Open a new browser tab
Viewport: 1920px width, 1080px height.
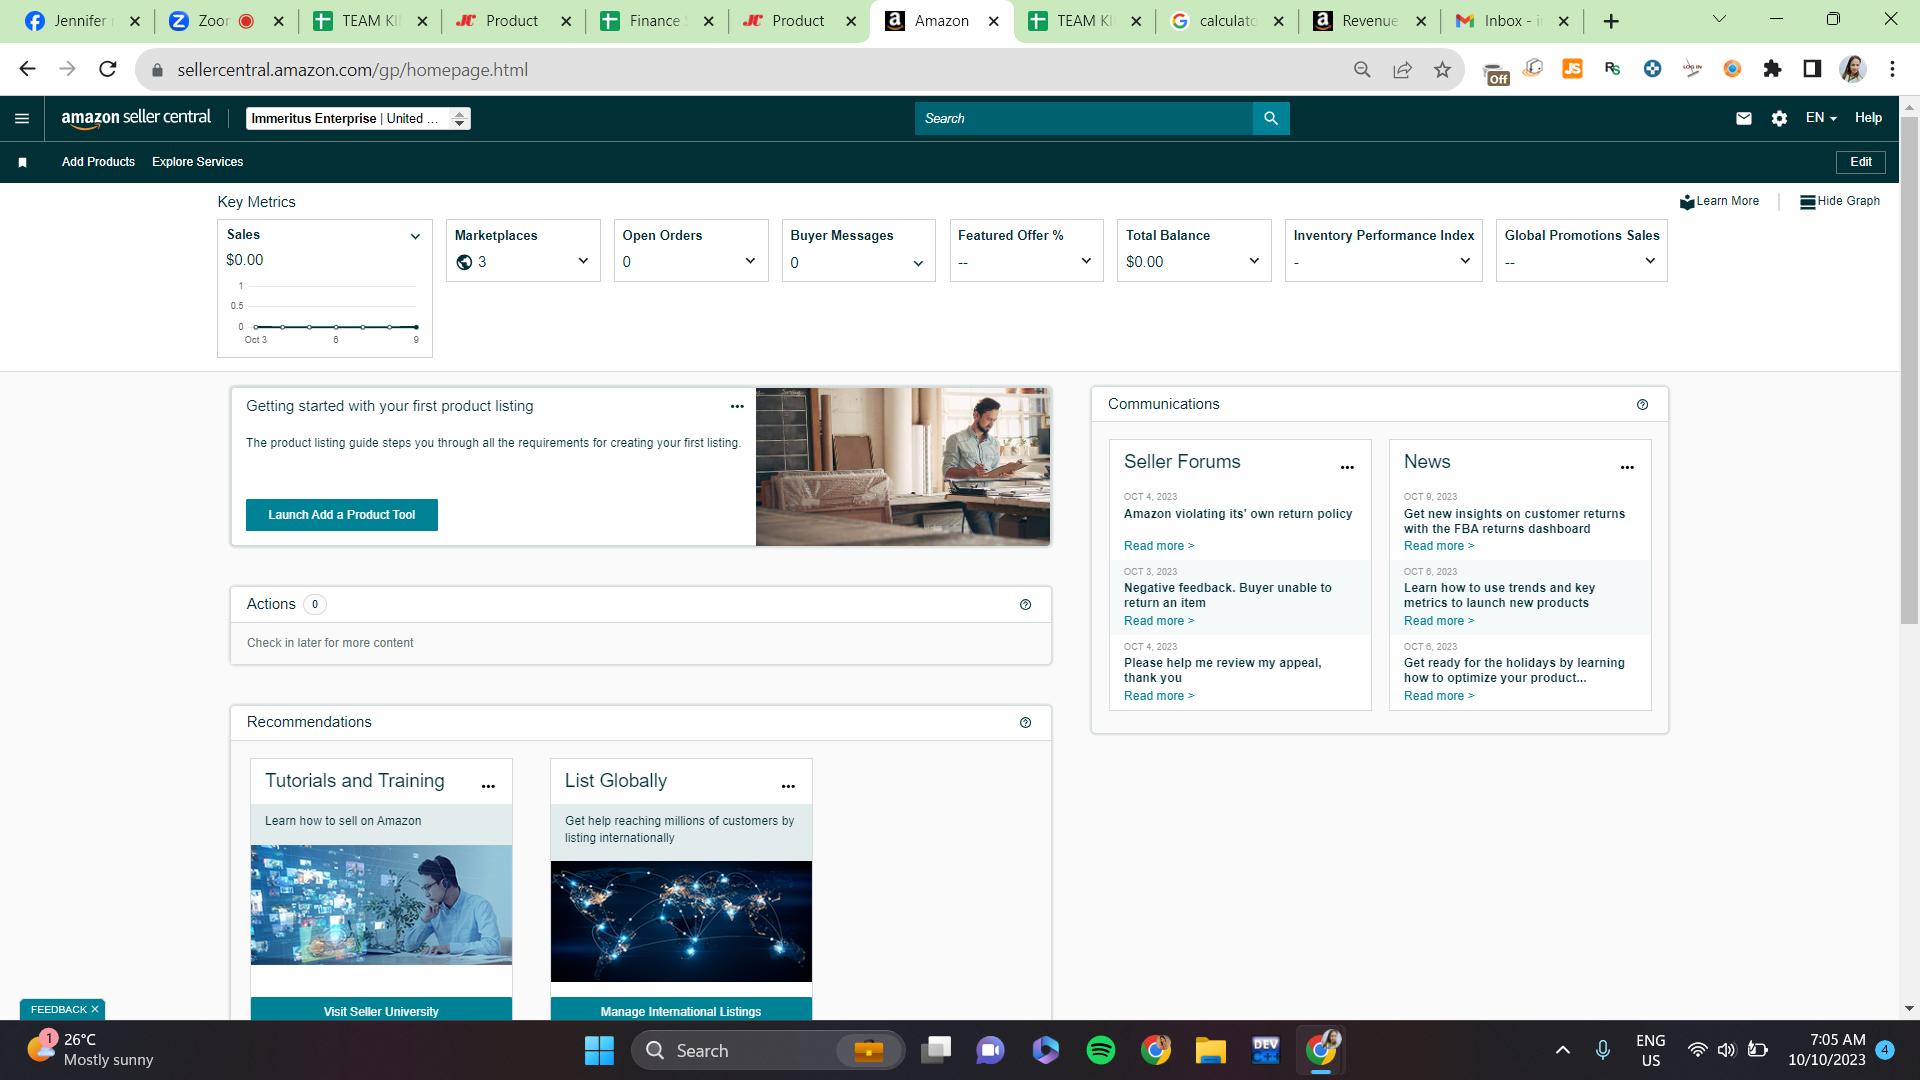pos(1611,21)
